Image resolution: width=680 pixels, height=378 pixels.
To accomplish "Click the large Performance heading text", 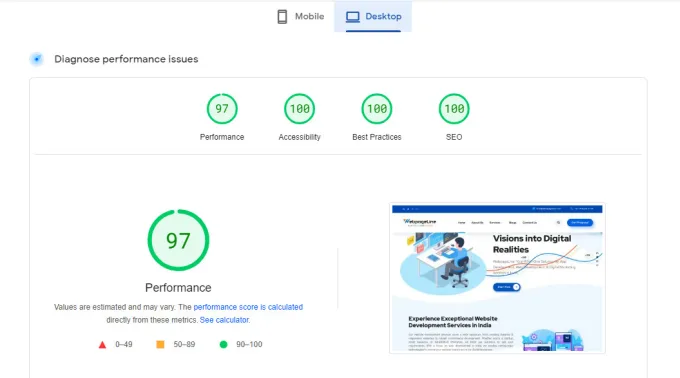I will pyautogui.click(x=178, y=288).
